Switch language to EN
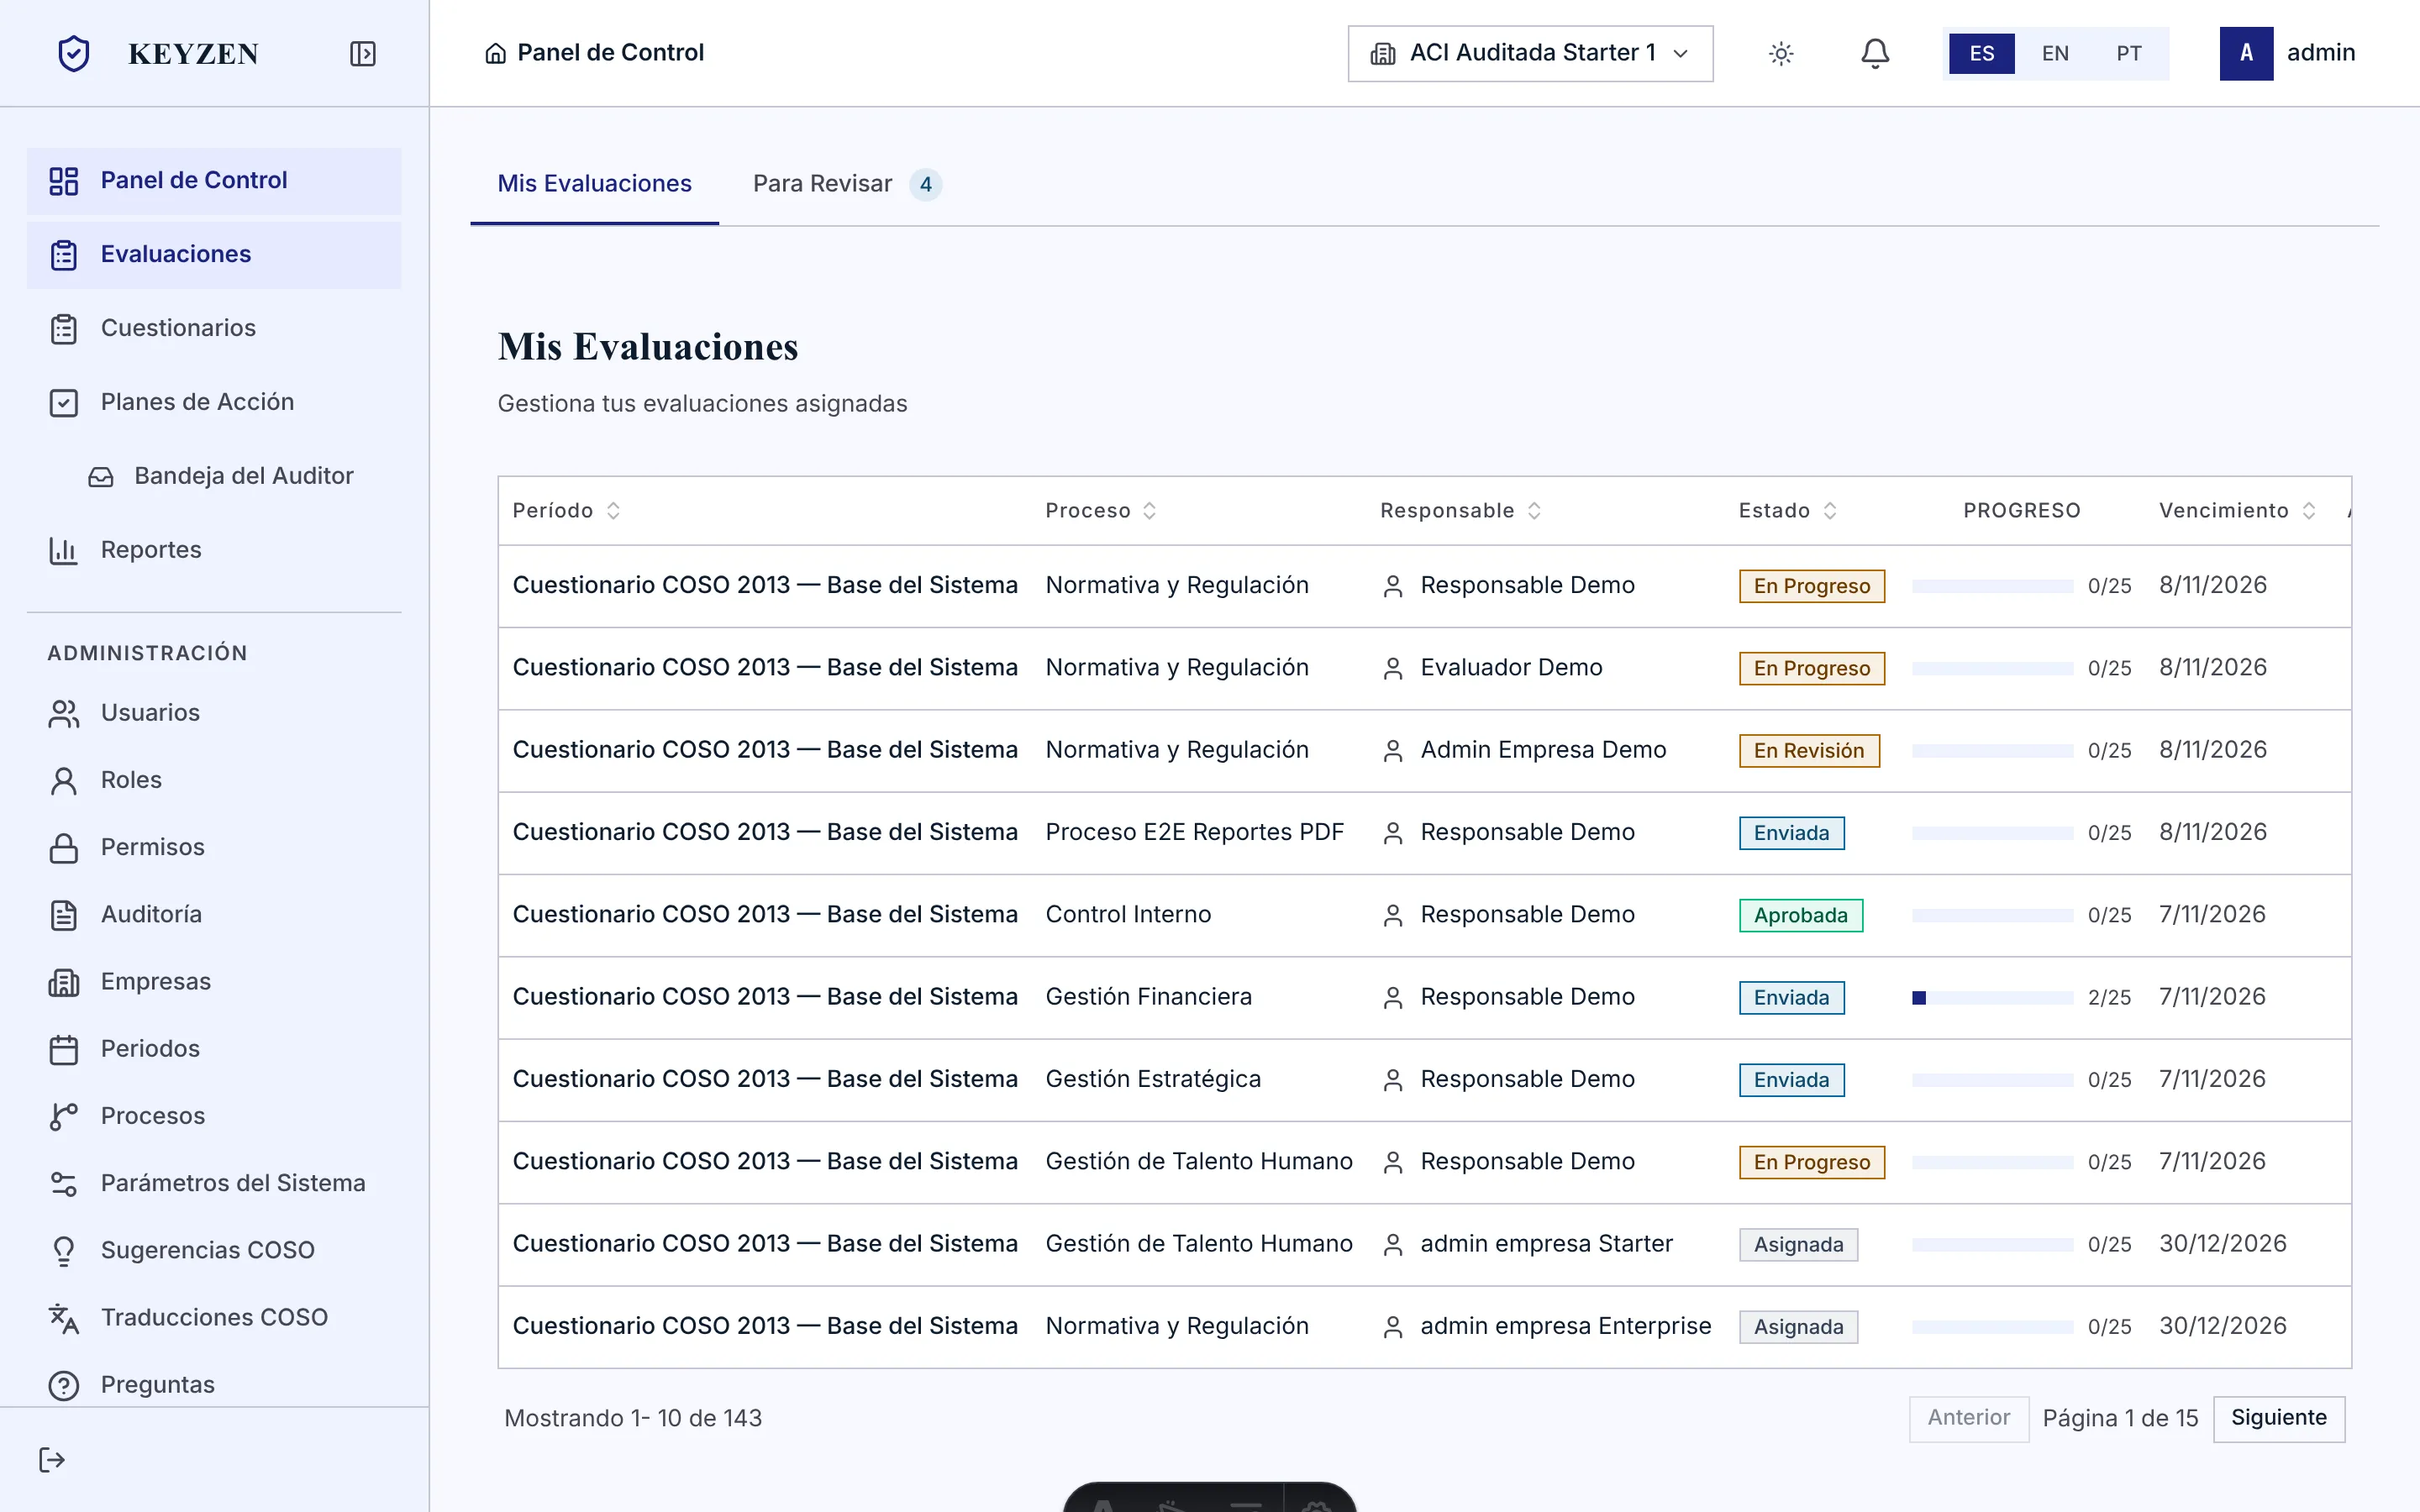Viewport: 2420px width, 1512px height. [x=2055, y=53]
